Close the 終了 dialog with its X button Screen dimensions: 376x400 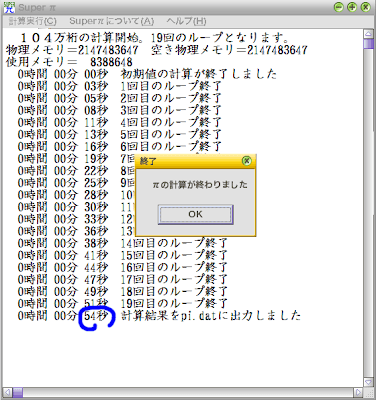point(246,161)
